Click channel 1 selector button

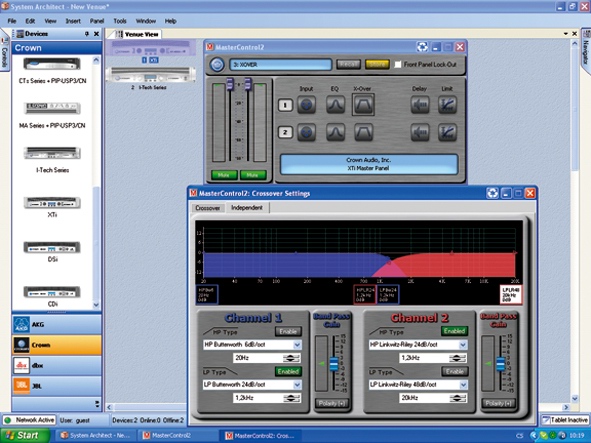pos(285,105)
